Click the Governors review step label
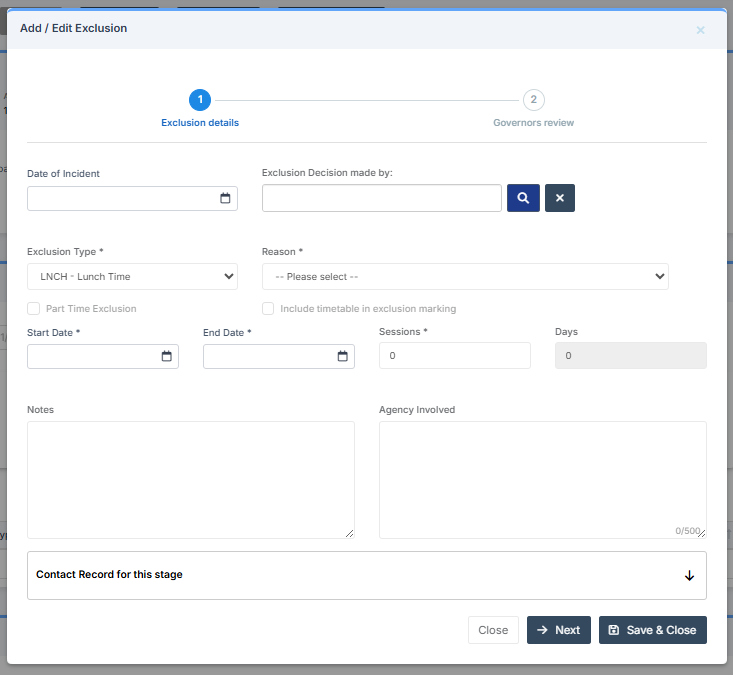This screenshot has height=675, width=733. click(533, 122)
